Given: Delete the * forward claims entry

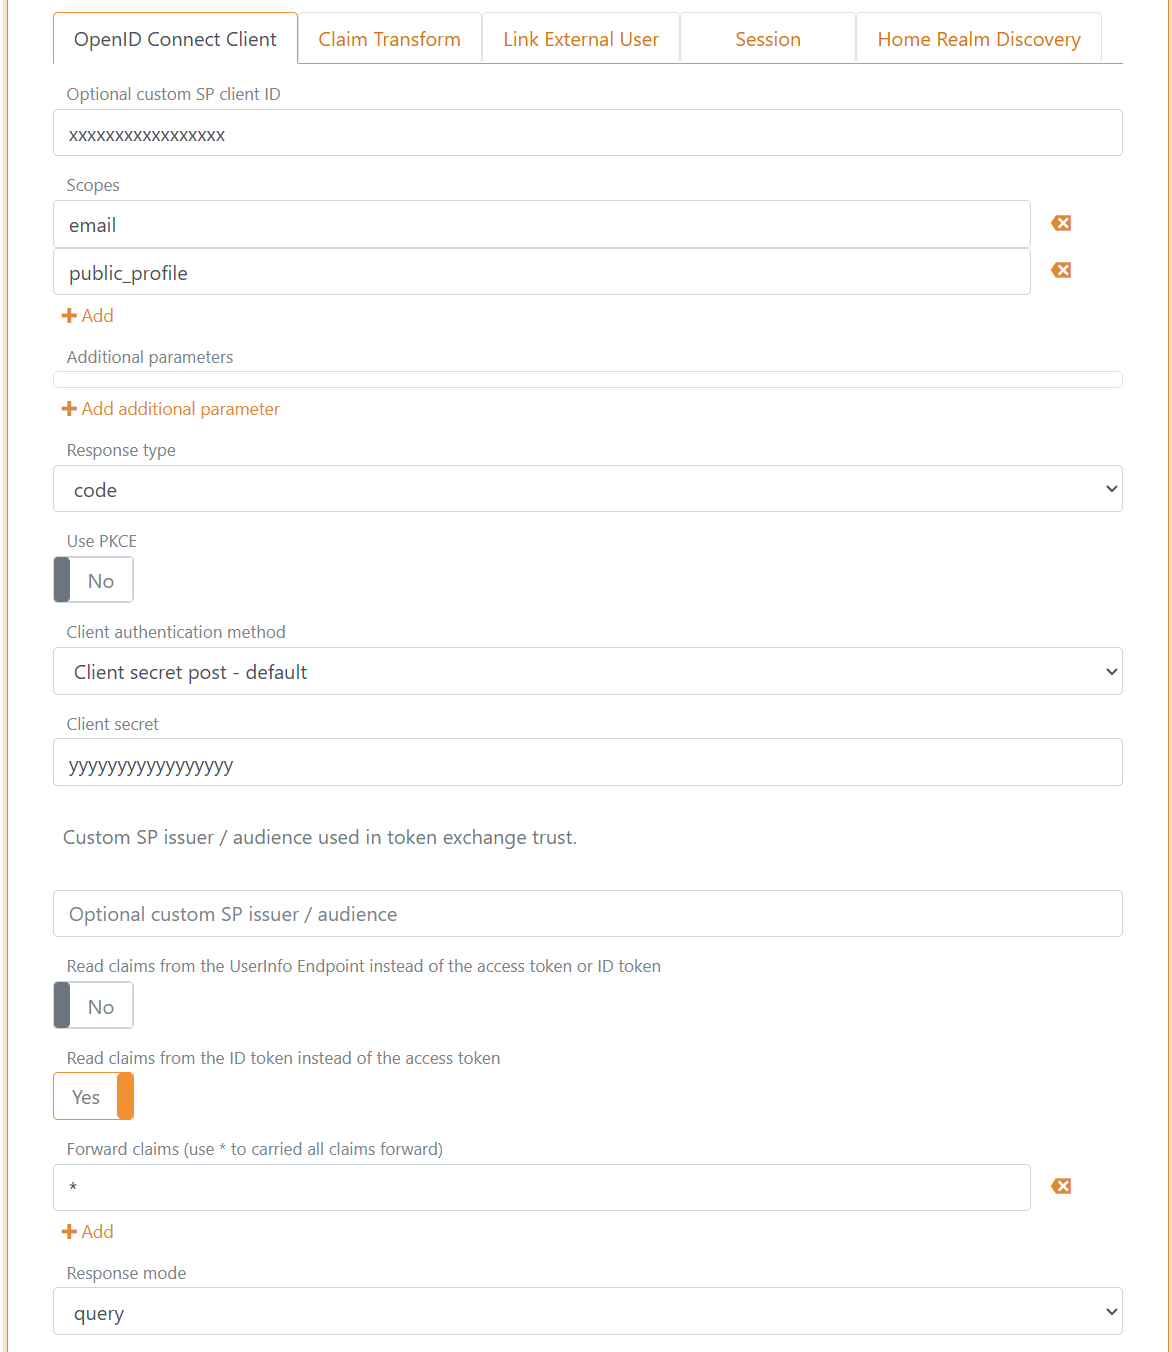Looking at the screenshot, I should 1061,1186.
